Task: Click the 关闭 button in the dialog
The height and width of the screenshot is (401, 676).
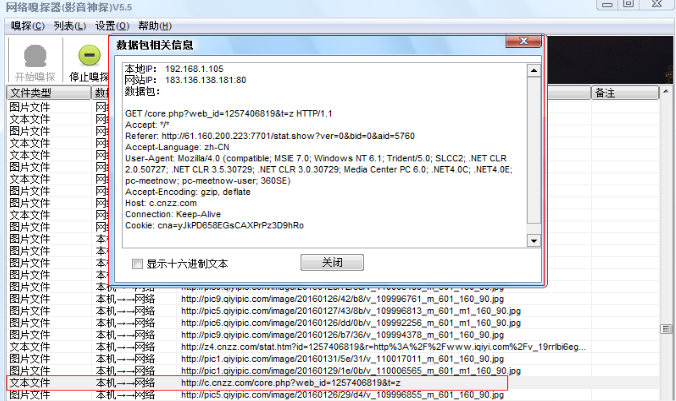Action: (332, 262)
